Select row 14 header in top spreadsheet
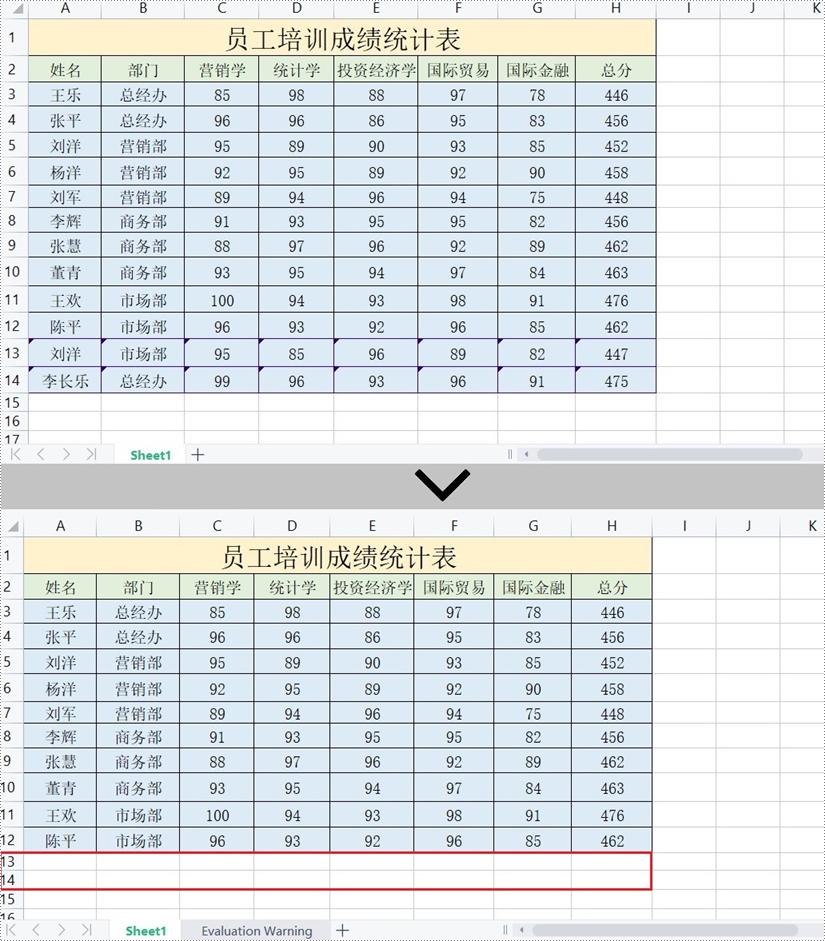This screenshot has width=825, height=941. click(x=13, y=380)
